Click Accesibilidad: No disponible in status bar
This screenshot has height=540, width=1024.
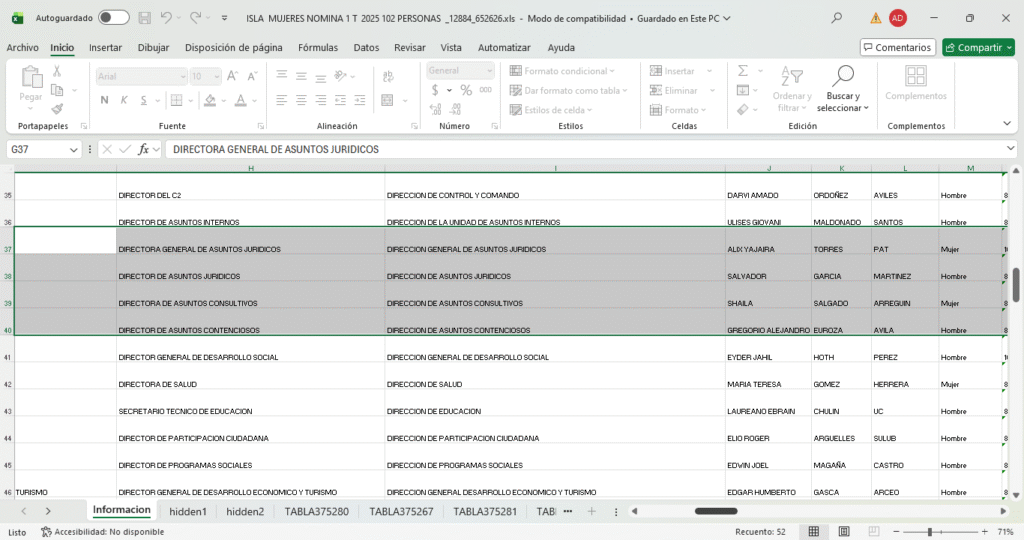102,532
